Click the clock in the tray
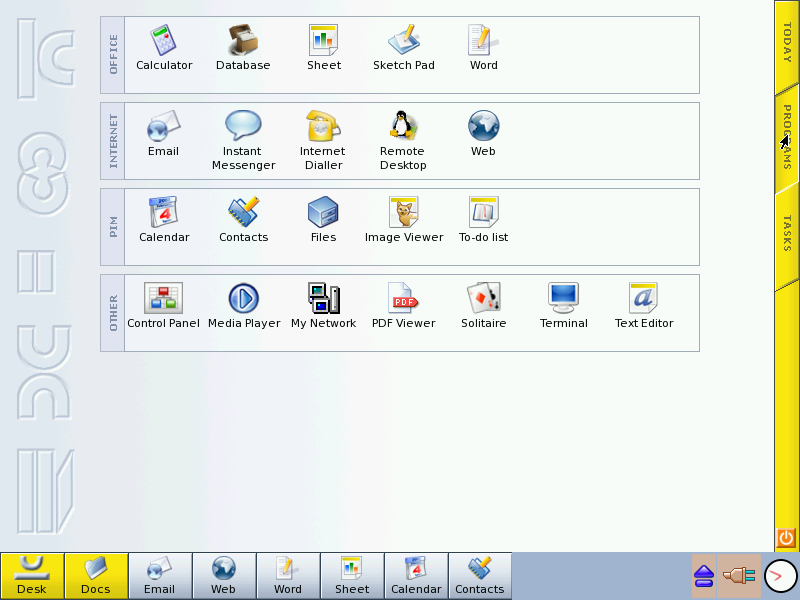This screenshot has height=600, width=800. (780, 576)
